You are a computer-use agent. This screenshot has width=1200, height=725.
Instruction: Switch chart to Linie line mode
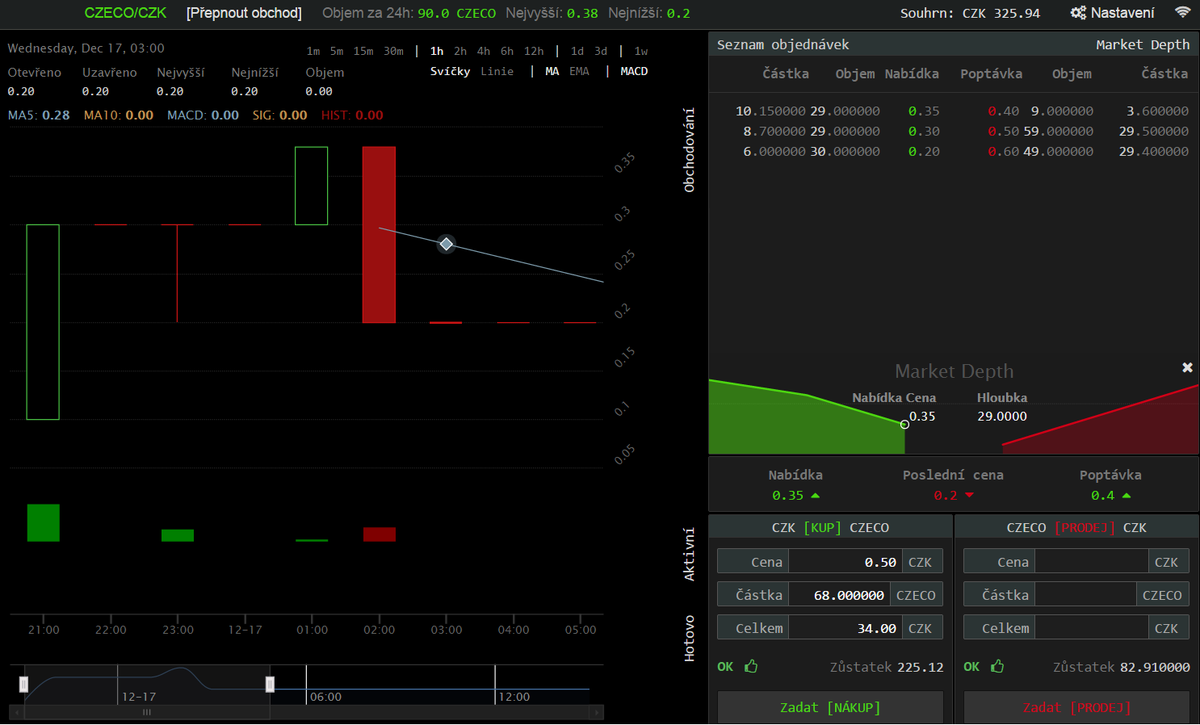click(497, 72)
